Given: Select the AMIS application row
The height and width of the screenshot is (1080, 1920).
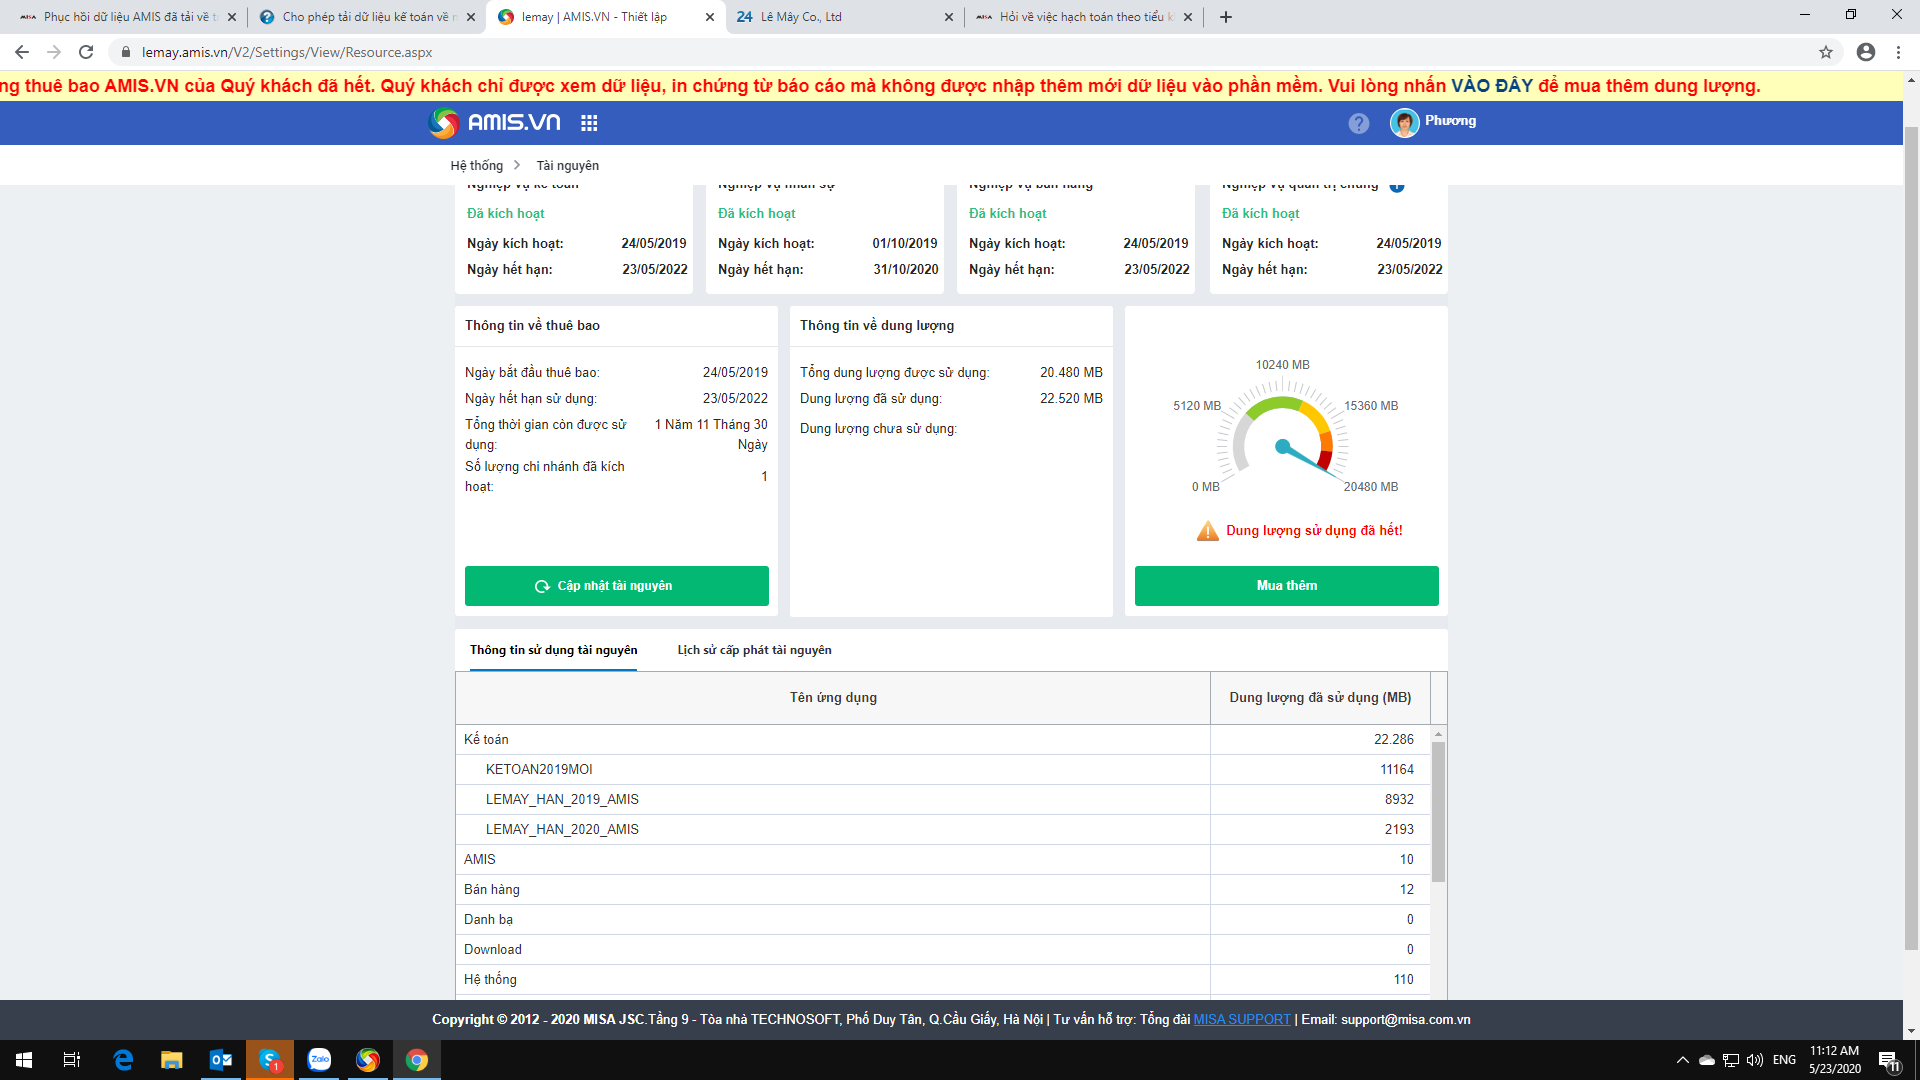Looking at the screenshot, I should coord(943,860).
